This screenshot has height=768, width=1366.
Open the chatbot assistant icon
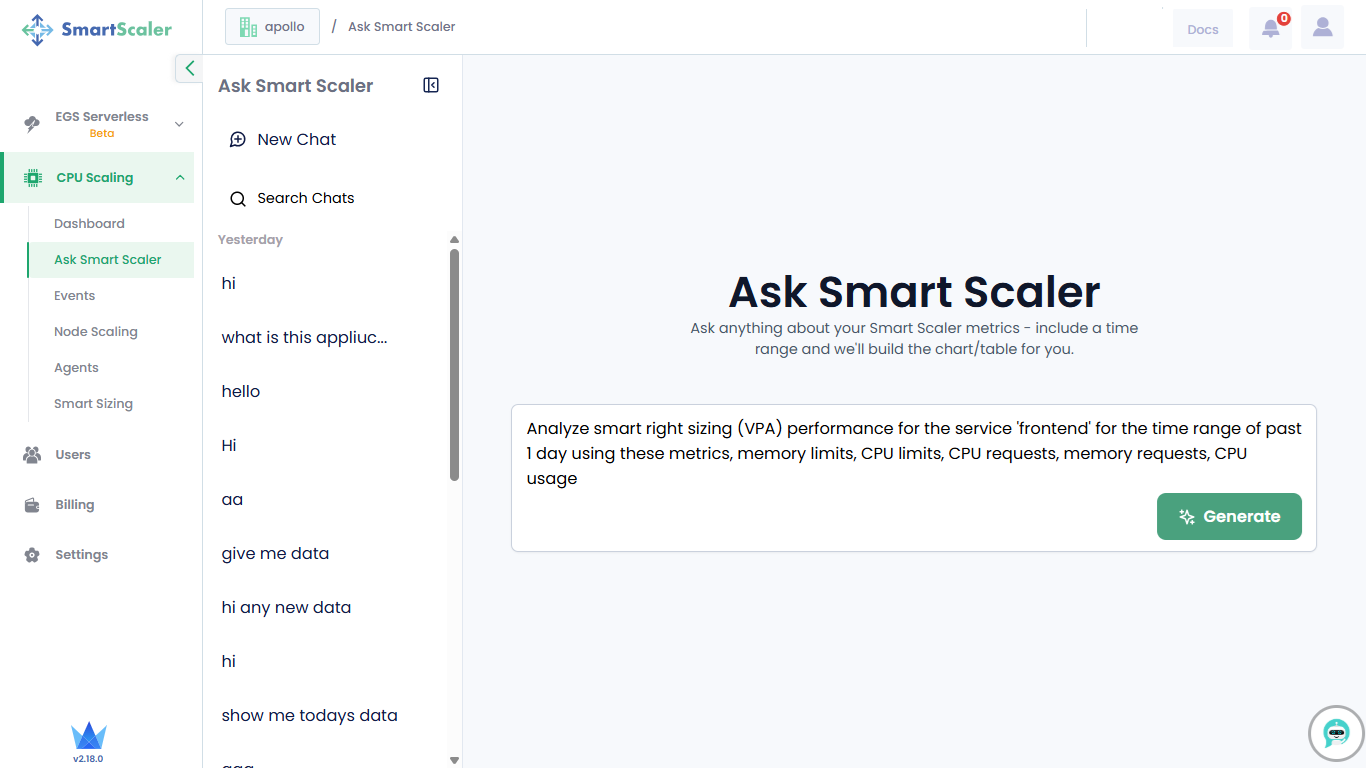tap(1336, 734)
